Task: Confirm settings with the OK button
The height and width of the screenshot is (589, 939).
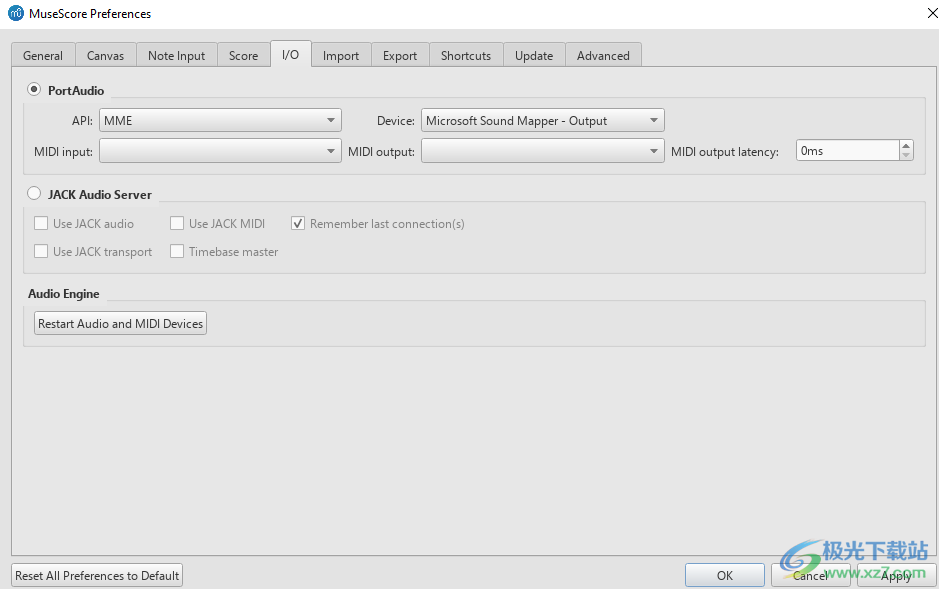Action: [724, 575]
